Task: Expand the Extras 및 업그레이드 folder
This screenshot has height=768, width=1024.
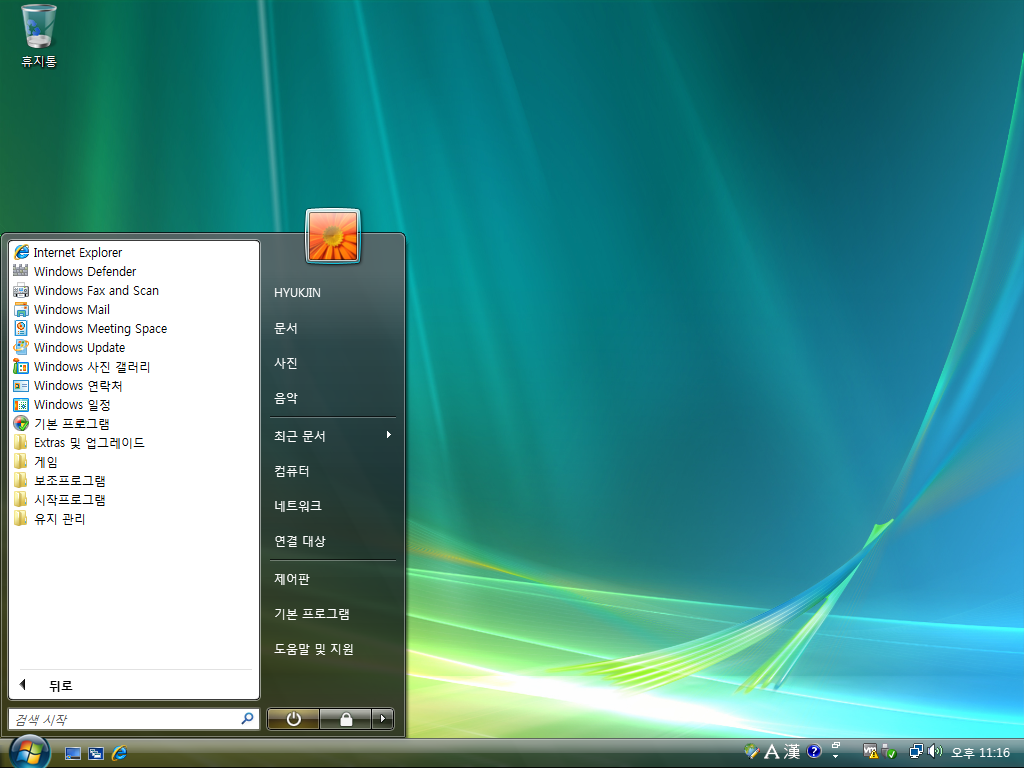Action: point(134,442)
